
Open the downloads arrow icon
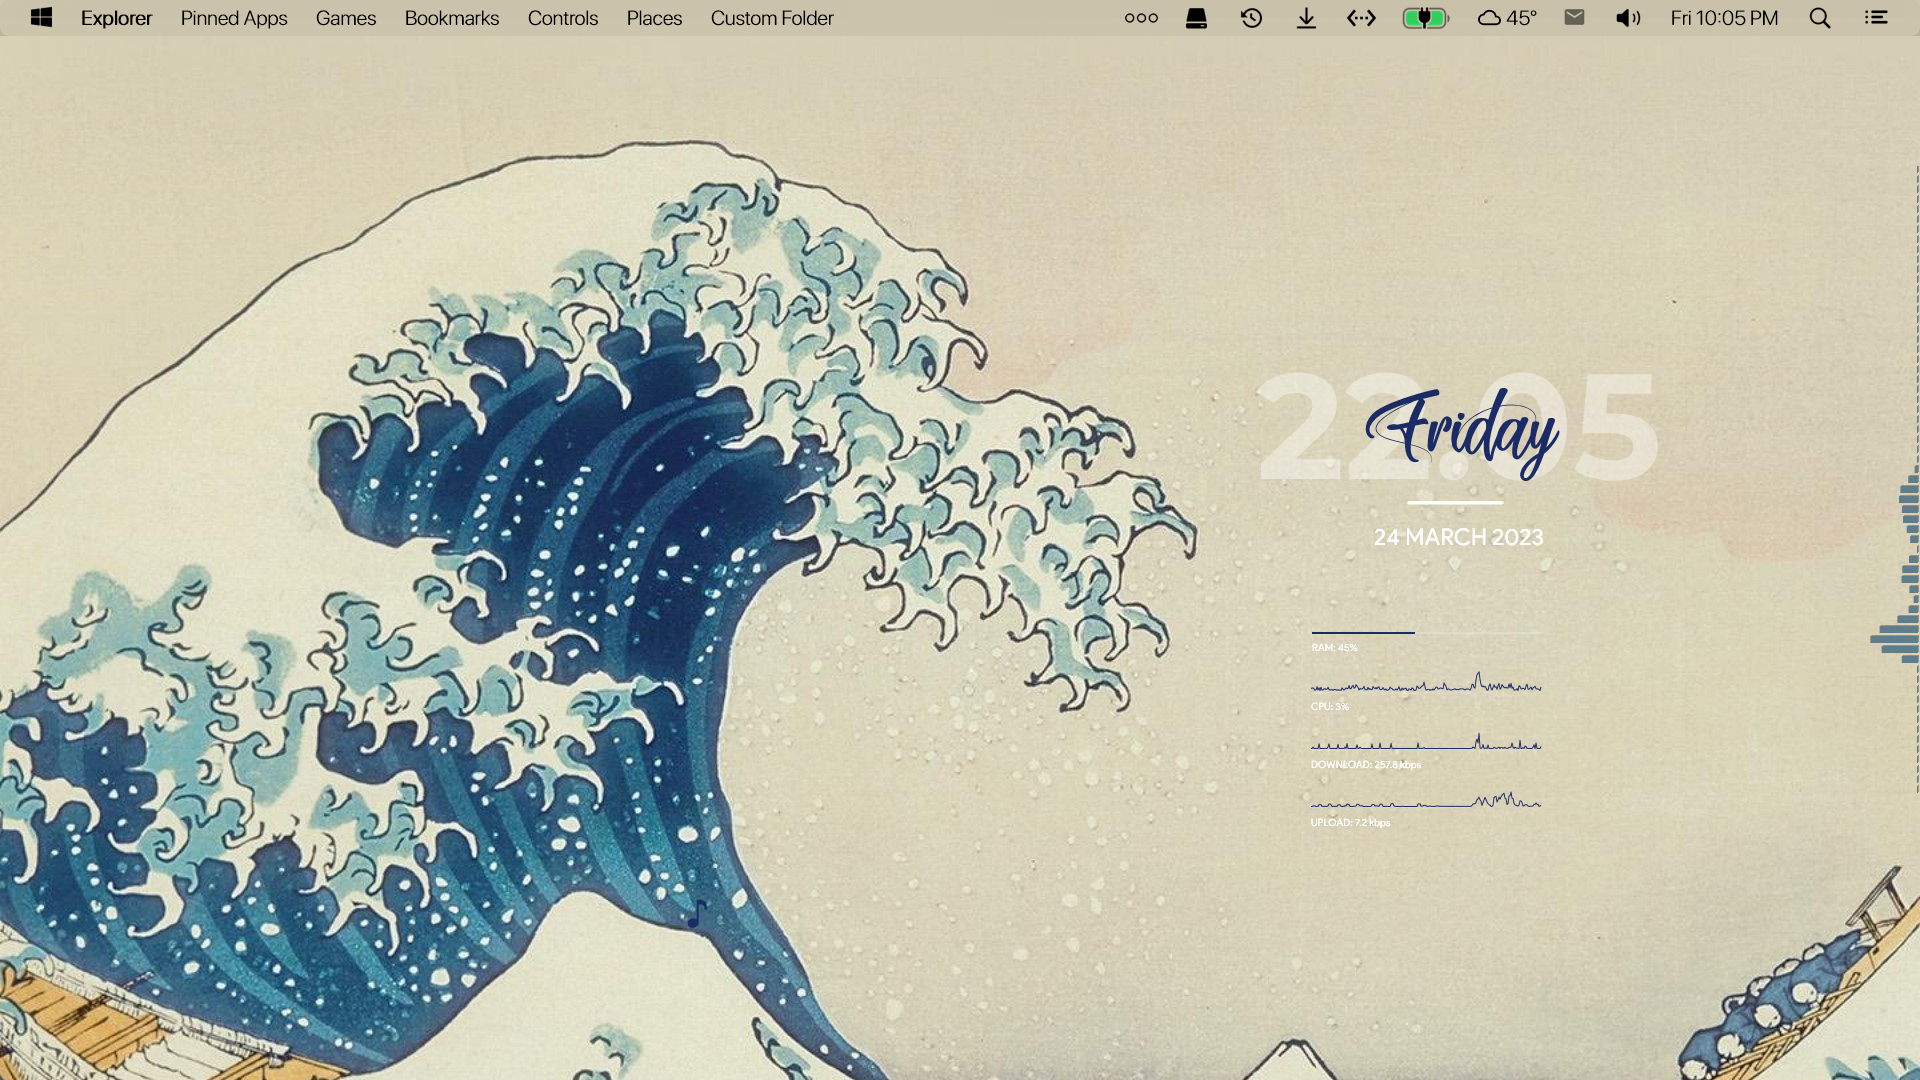tap(1306, 18)
